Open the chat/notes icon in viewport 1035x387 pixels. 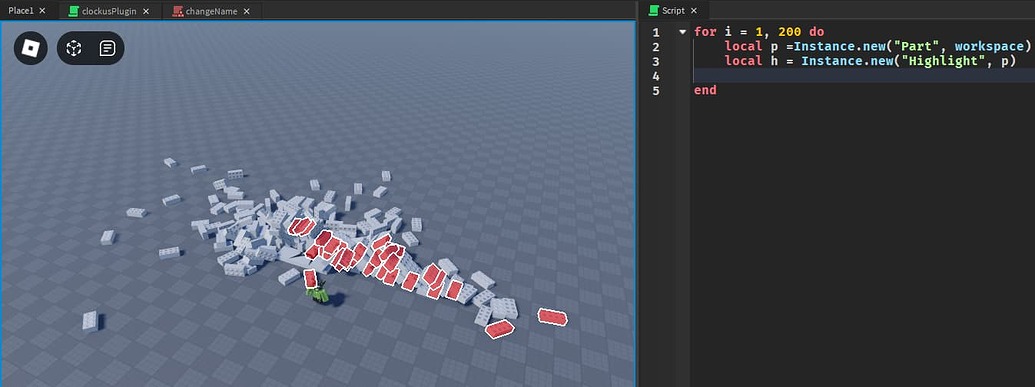pos(108,48)
